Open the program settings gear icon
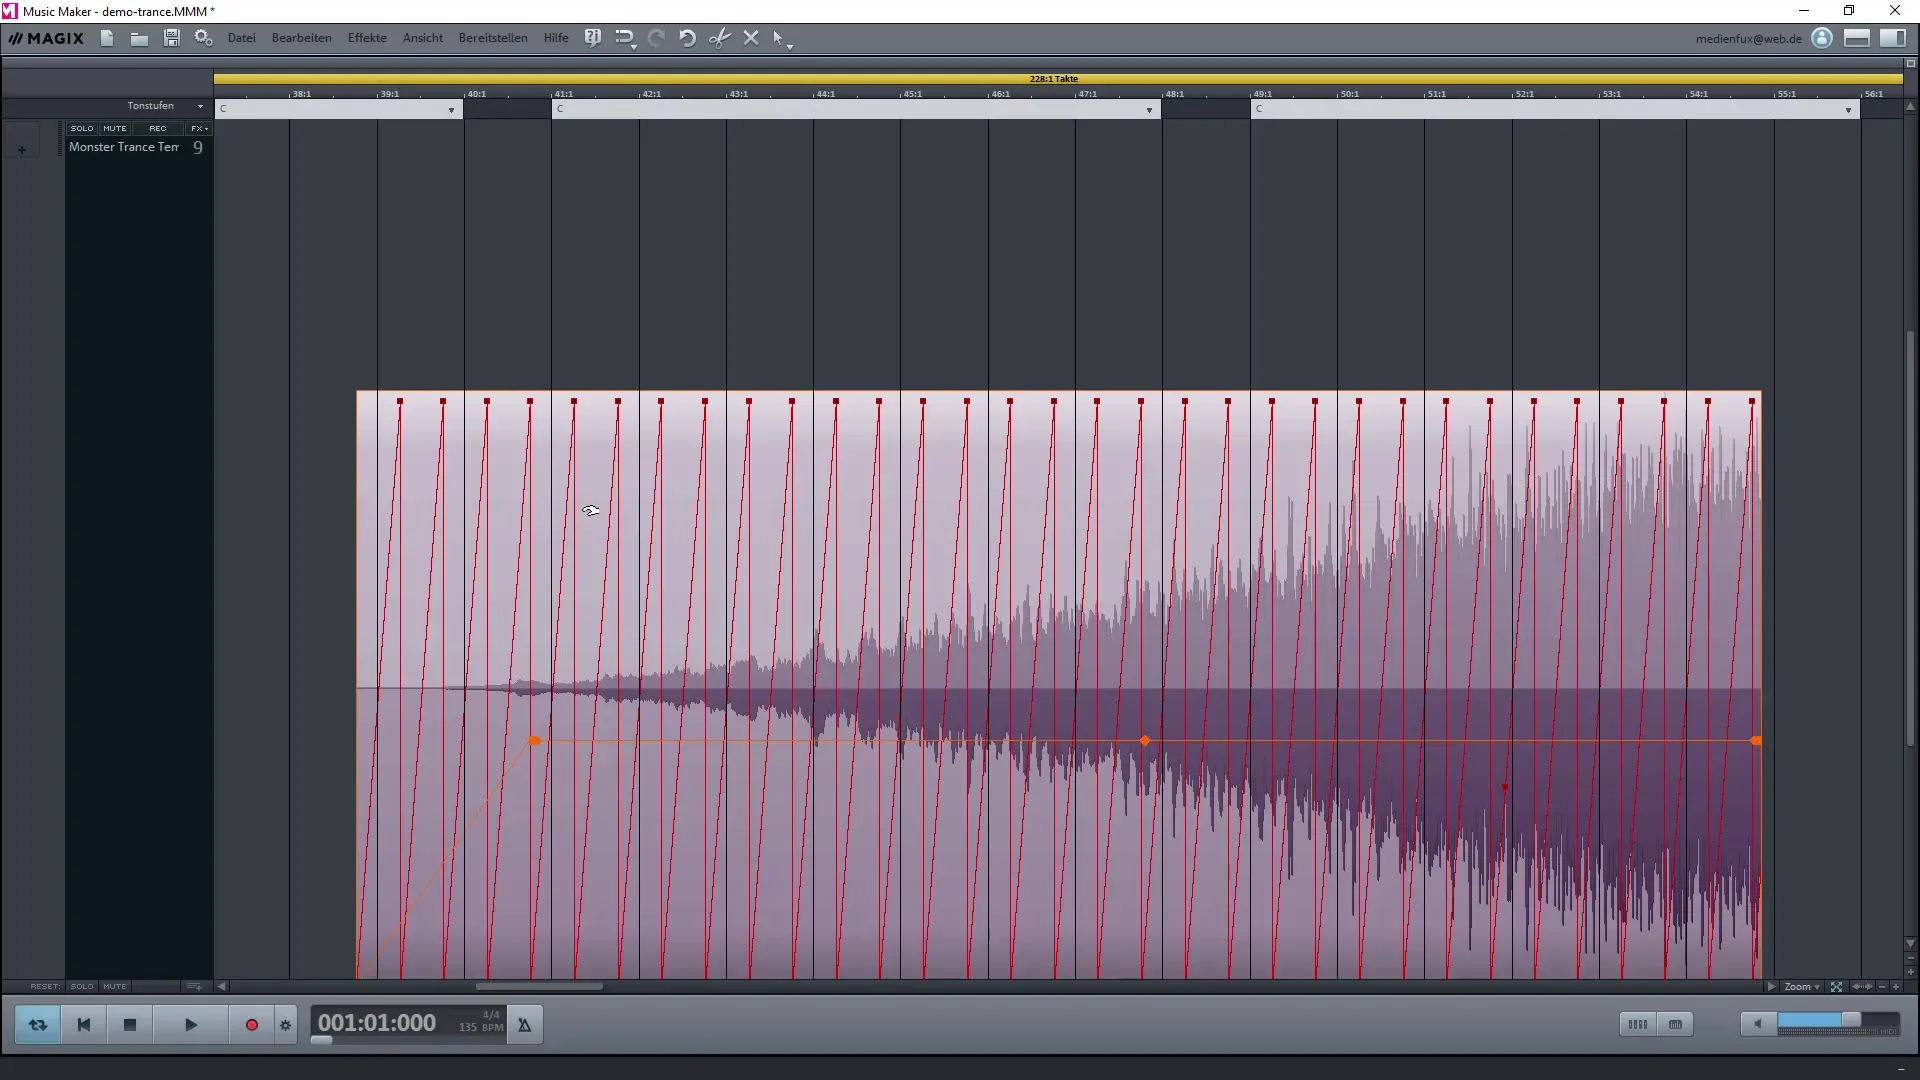The image size is (1920, 1080). click(x=203, y=38)
